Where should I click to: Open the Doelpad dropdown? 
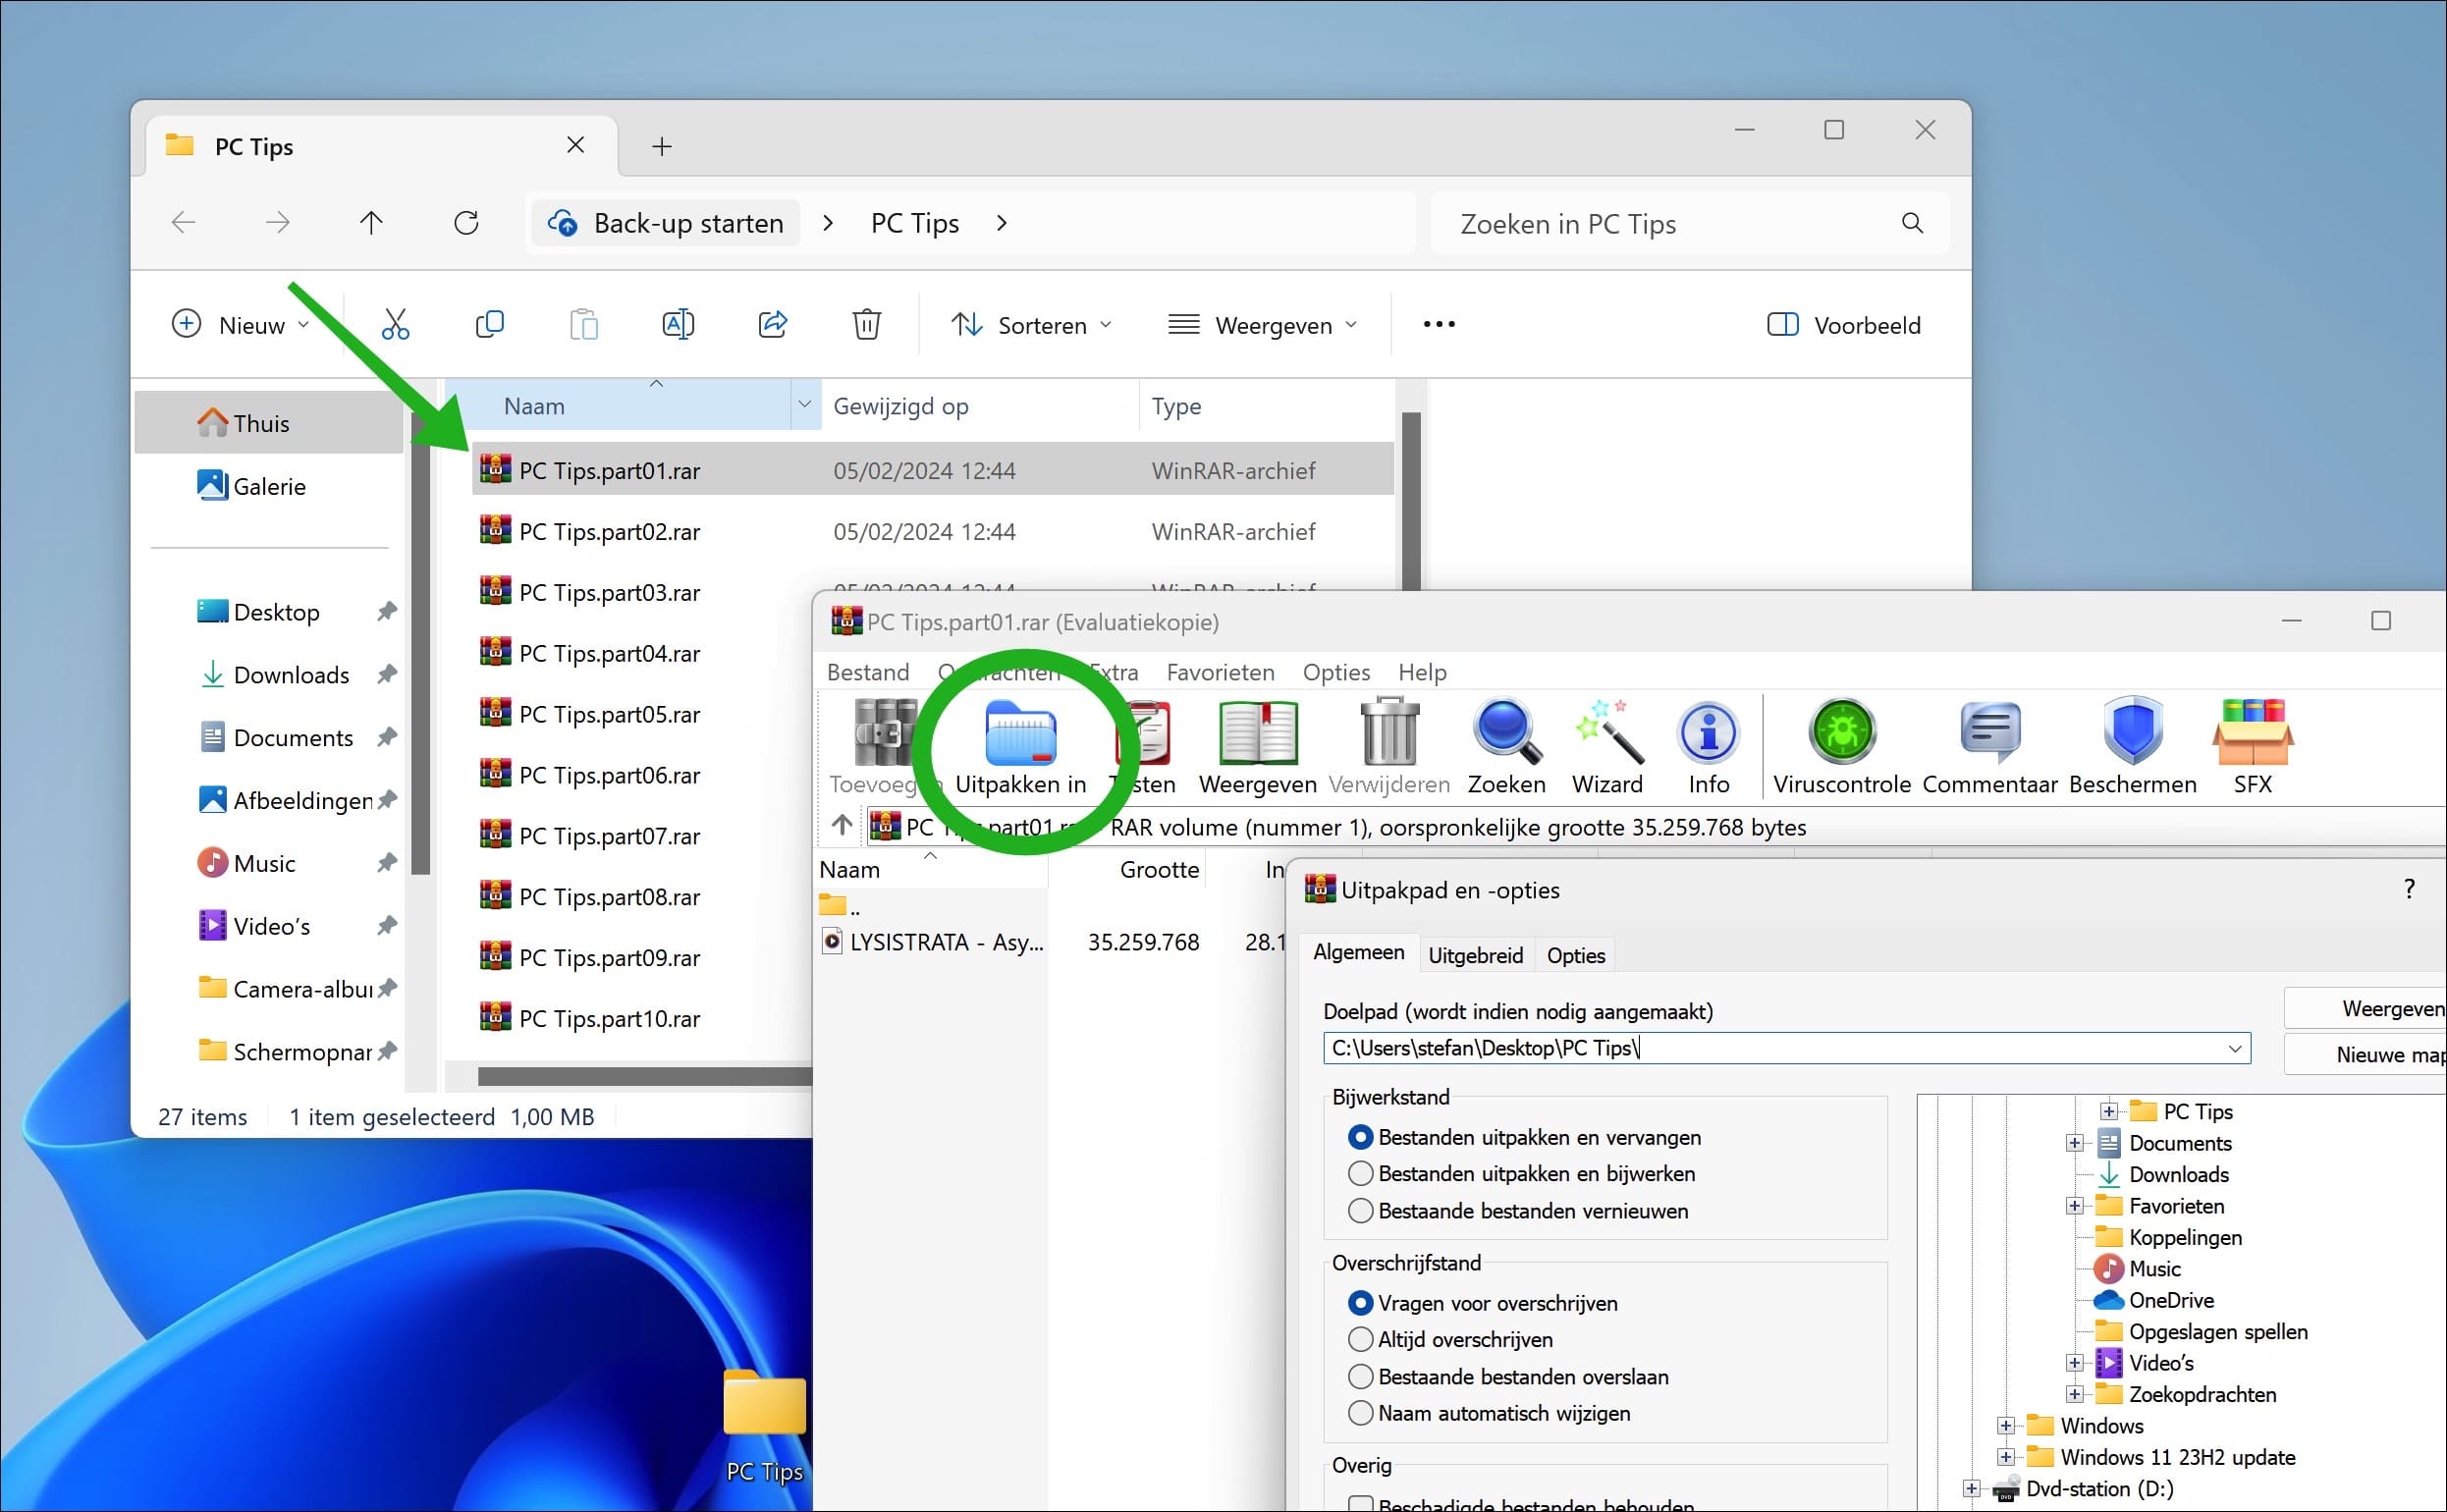[x=2235, y=1047]
